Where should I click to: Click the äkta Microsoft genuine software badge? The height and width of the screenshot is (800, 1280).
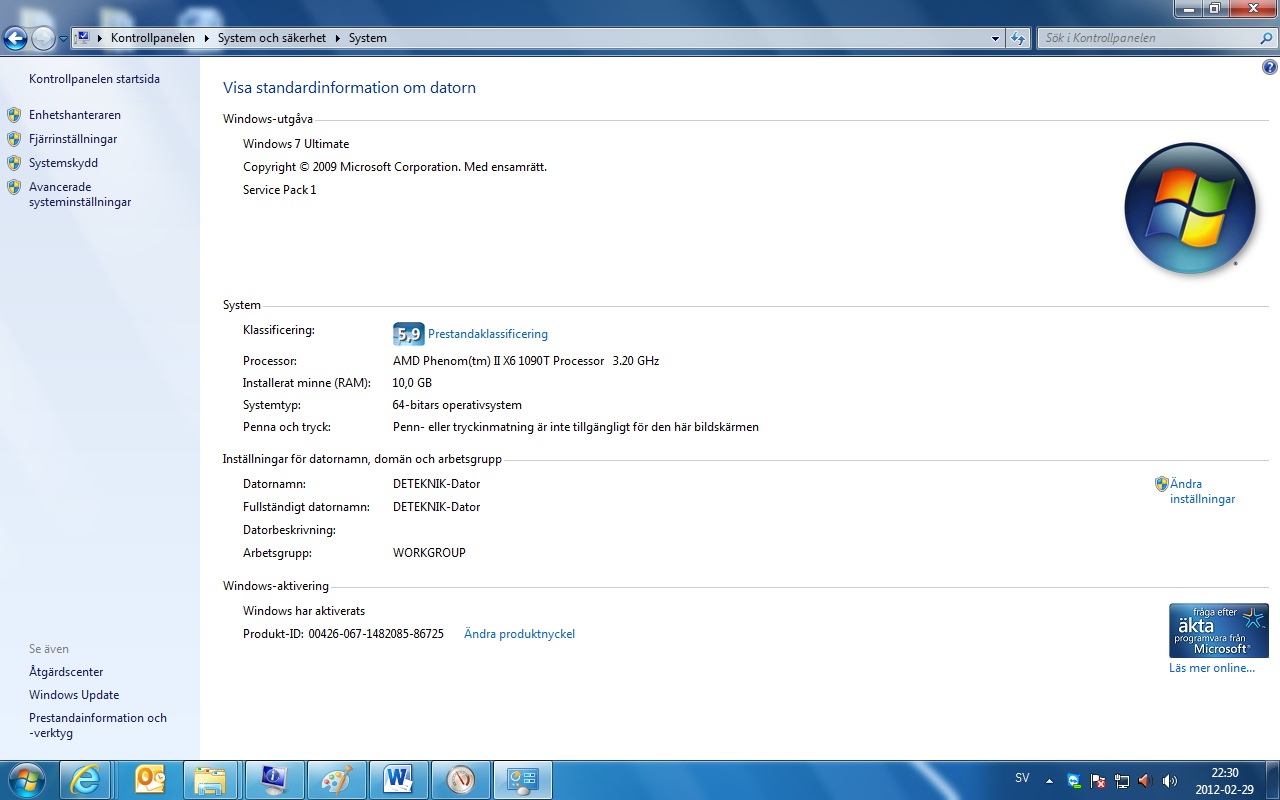(x=1218, y=630)
